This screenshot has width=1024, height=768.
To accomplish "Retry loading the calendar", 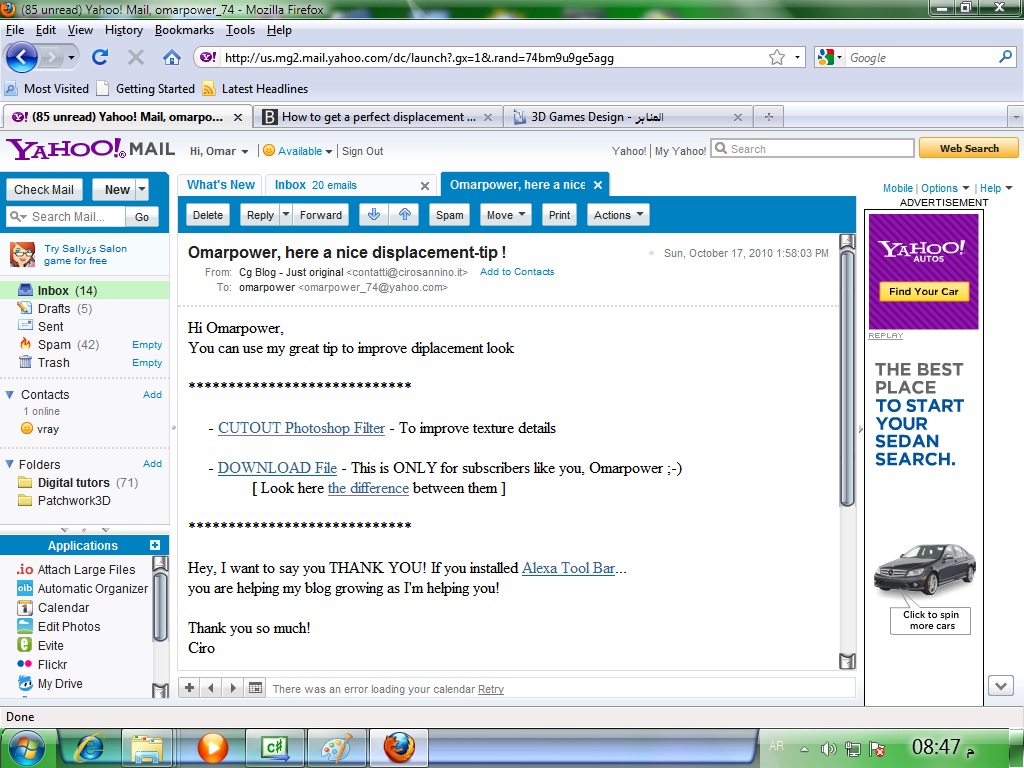I will tap(490, 689).
